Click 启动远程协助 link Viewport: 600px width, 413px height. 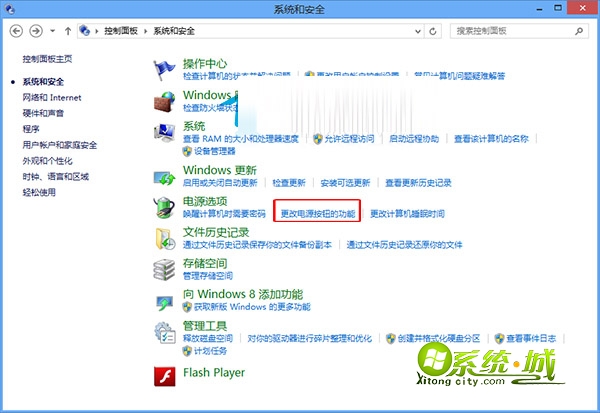[x=414, y=139]
